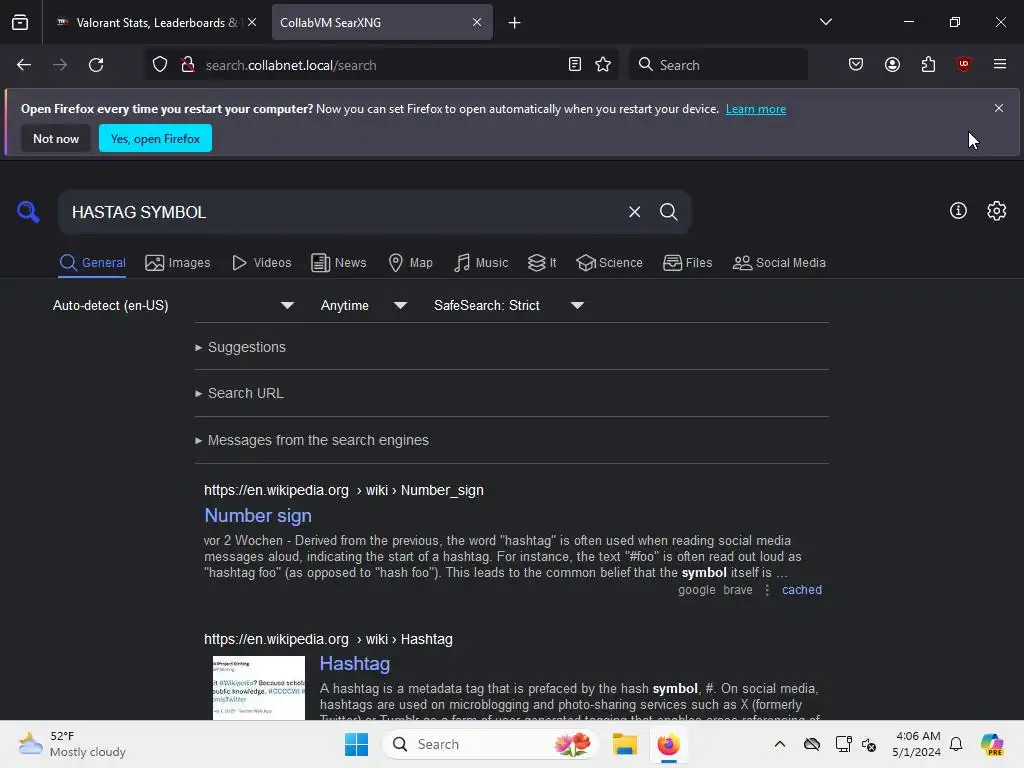Go back to the previous page
The width and height of the screenshot is (1024, 768).
(x=24, y=65)
